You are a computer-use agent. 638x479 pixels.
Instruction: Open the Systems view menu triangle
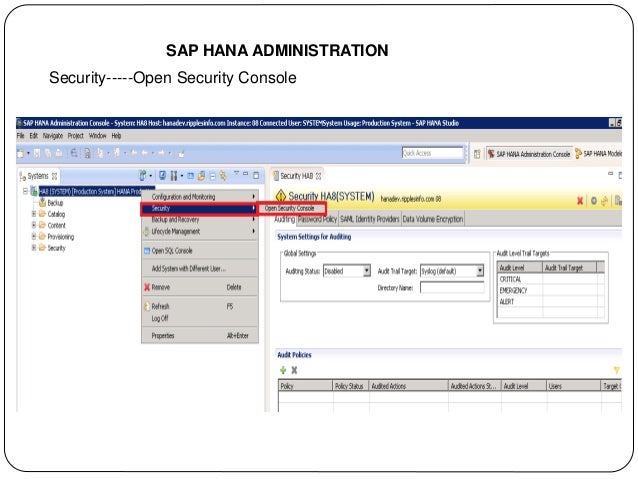236,174
